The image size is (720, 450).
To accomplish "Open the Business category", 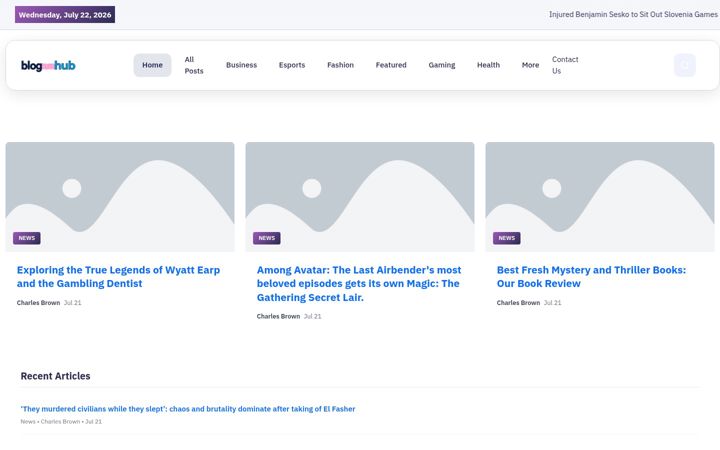I will 242,65.
